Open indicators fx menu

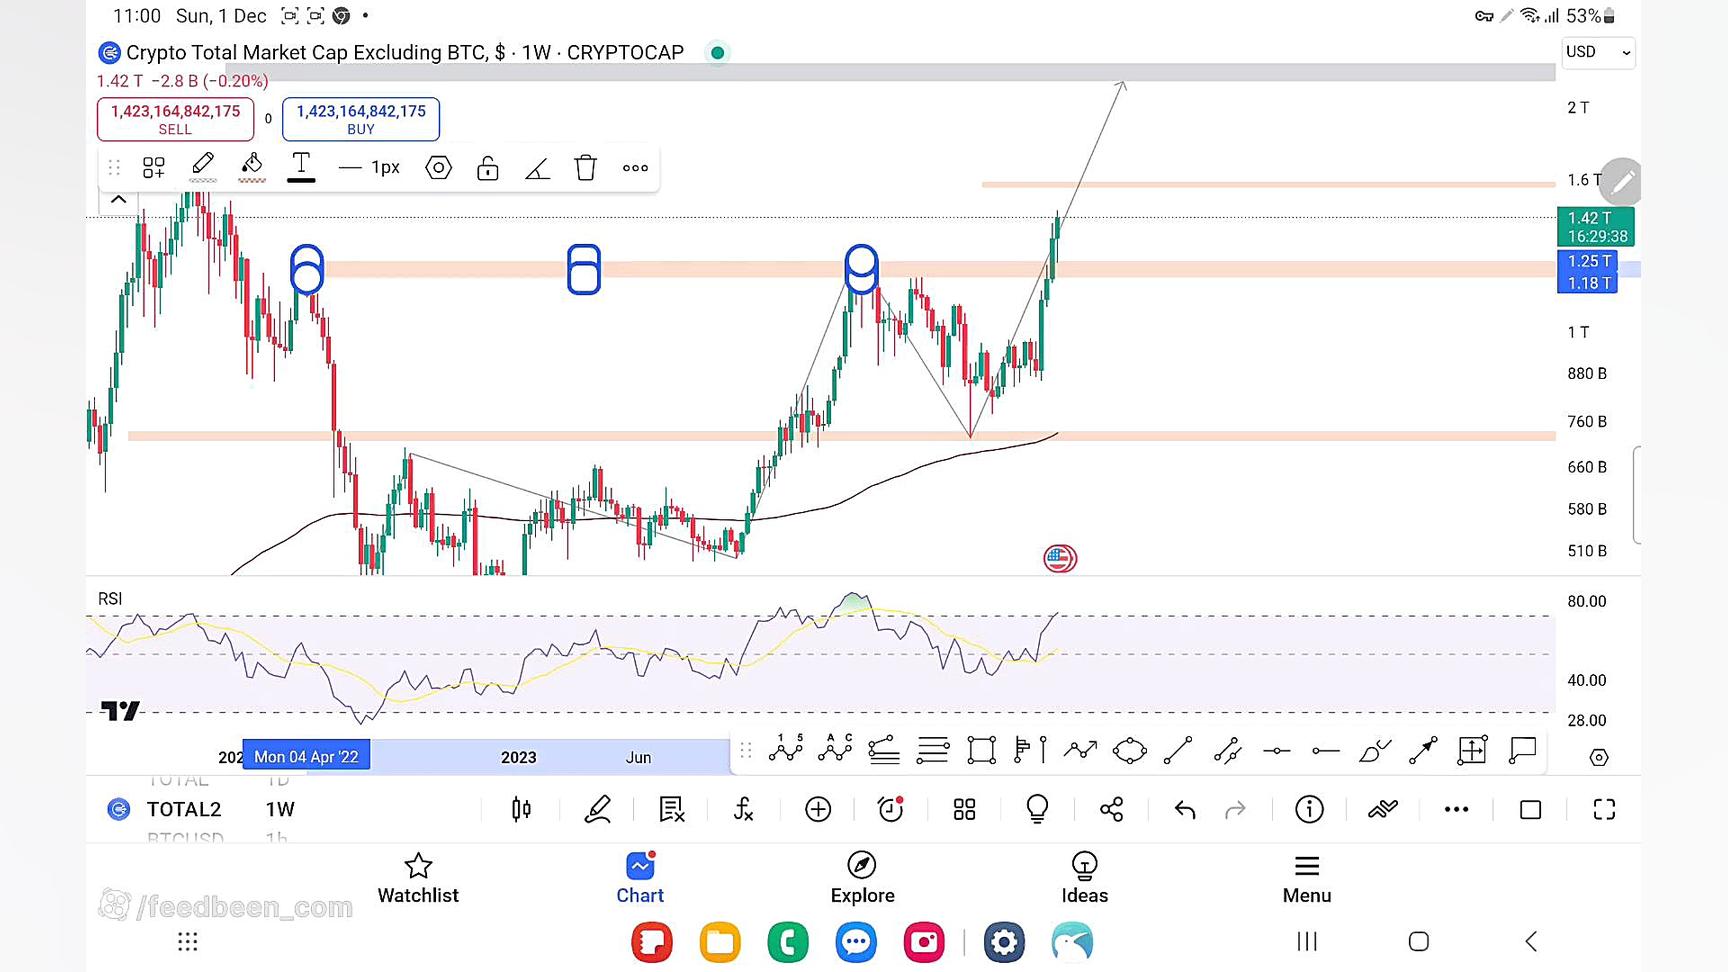click(x=743, y=809)
